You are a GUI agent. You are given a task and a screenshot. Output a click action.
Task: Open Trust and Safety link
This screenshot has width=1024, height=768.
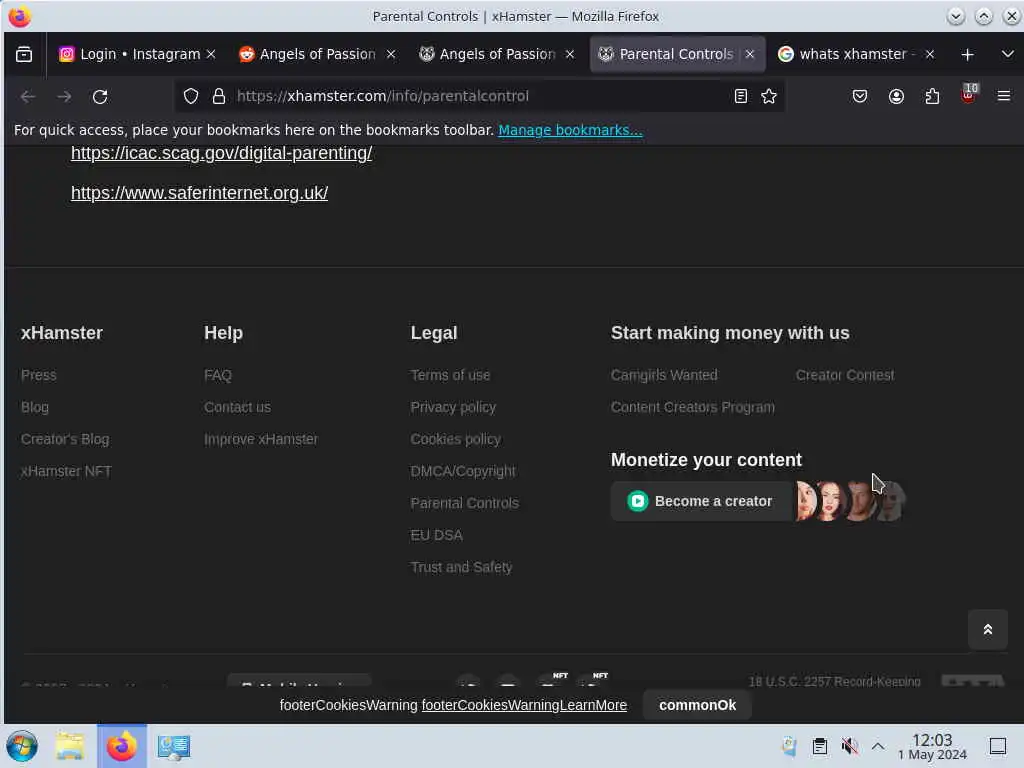tap(461, 567)
